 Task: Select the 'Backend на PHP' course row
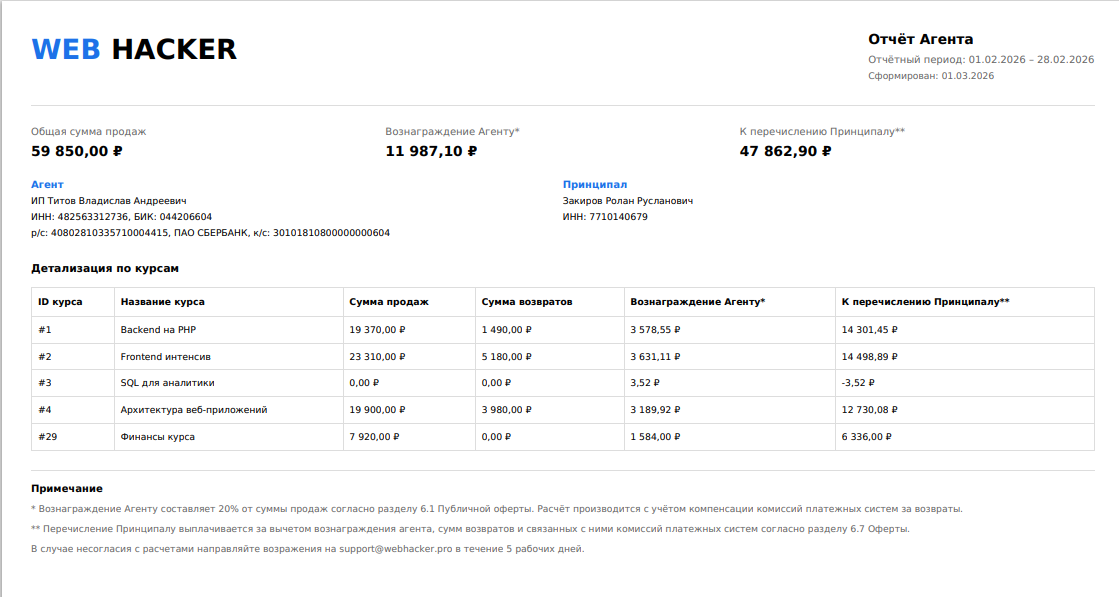pyautogui.click(x=155, y=329)
